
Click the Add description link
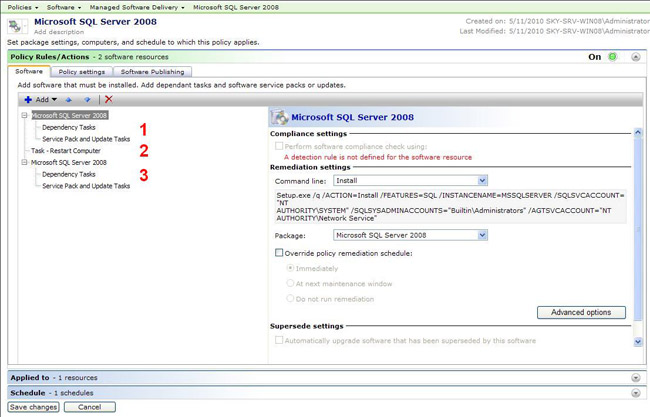click(59, 32)
